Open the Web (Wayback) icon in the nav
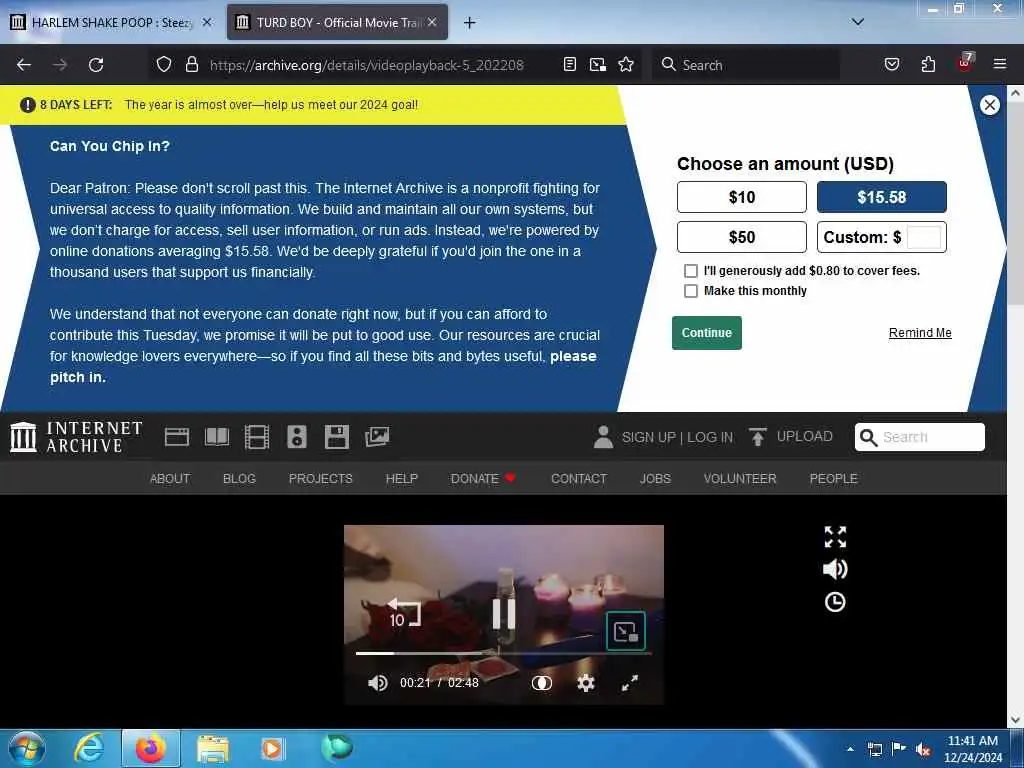This screenshot has height=768, width=1024. pyautogui.click(x=177, y=437)
